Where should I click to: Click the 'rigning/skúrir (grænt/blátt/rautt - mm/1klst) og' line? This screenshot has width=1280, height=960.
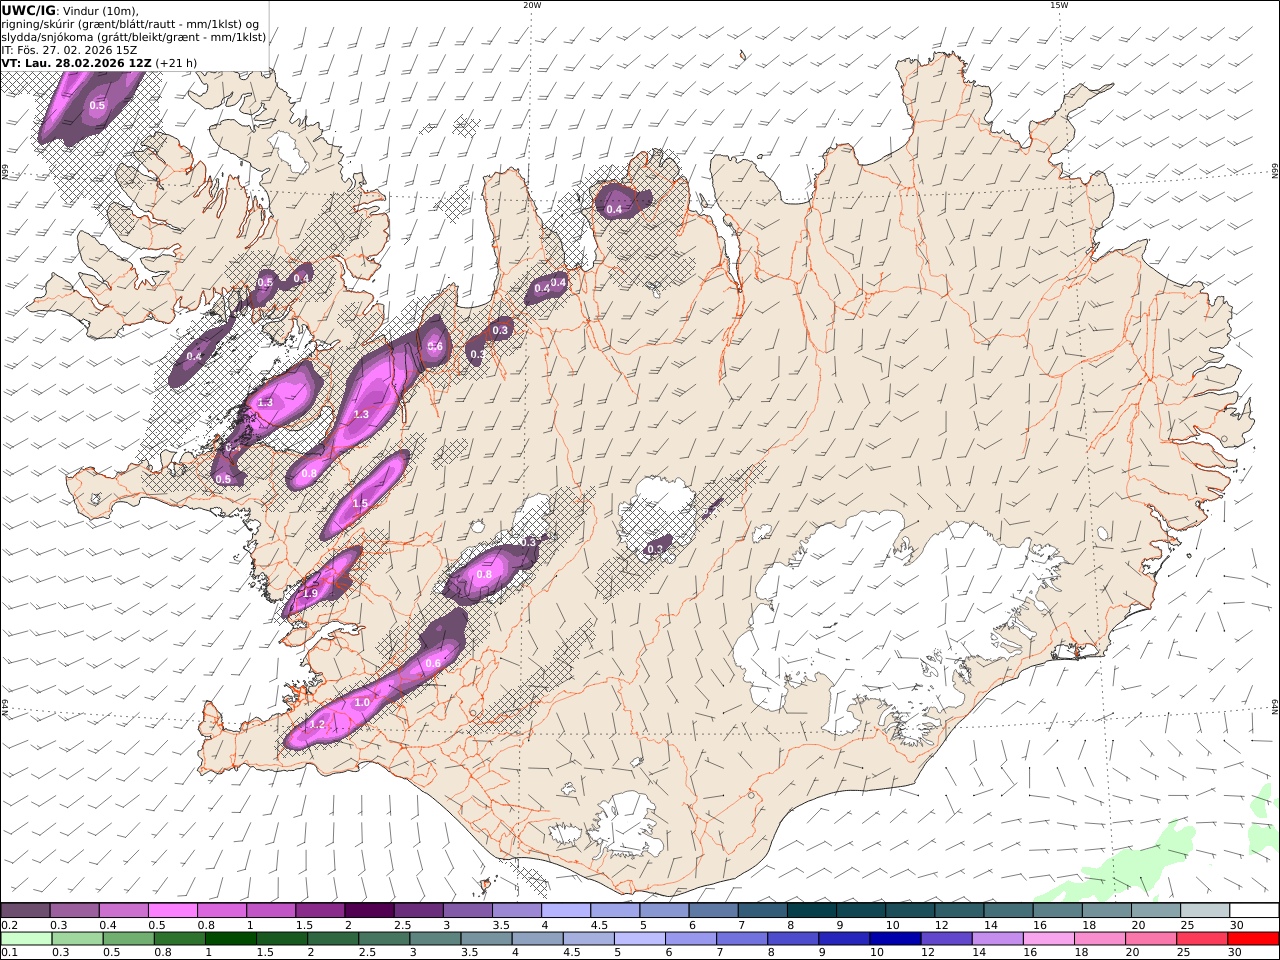pyautogui.click(x=132, y=24)
